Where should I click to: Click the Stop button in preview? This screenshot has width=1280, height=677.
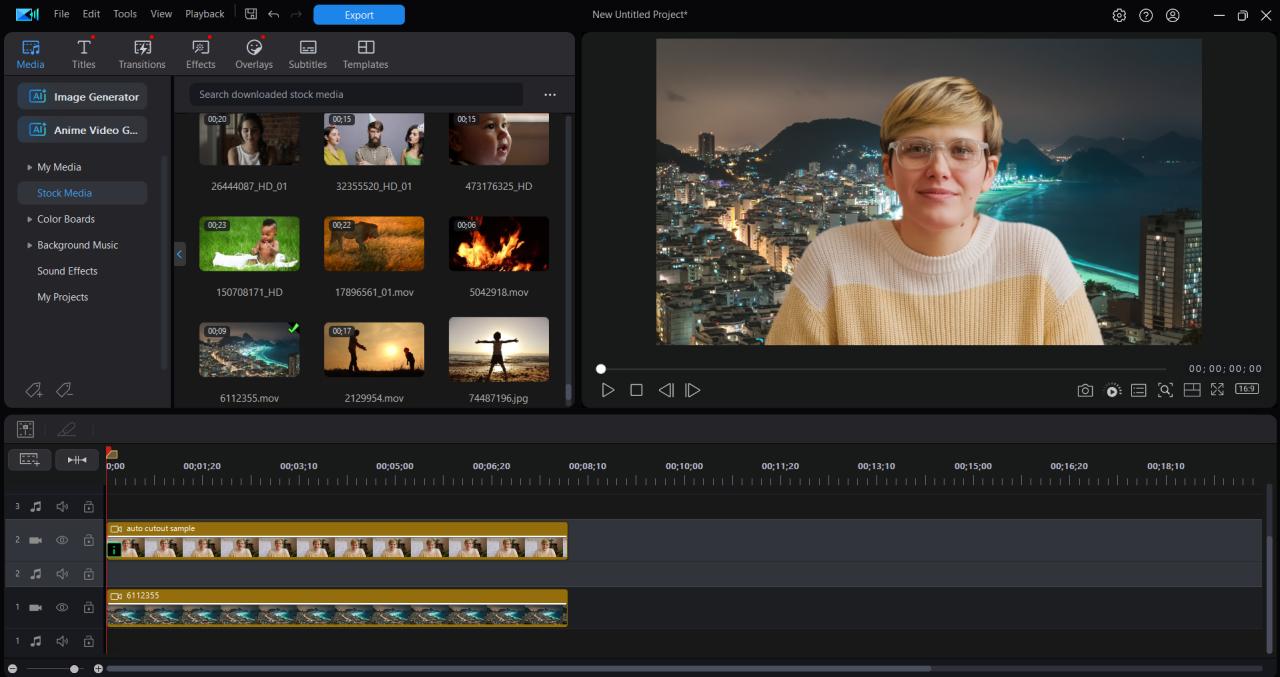pos(636,390)
